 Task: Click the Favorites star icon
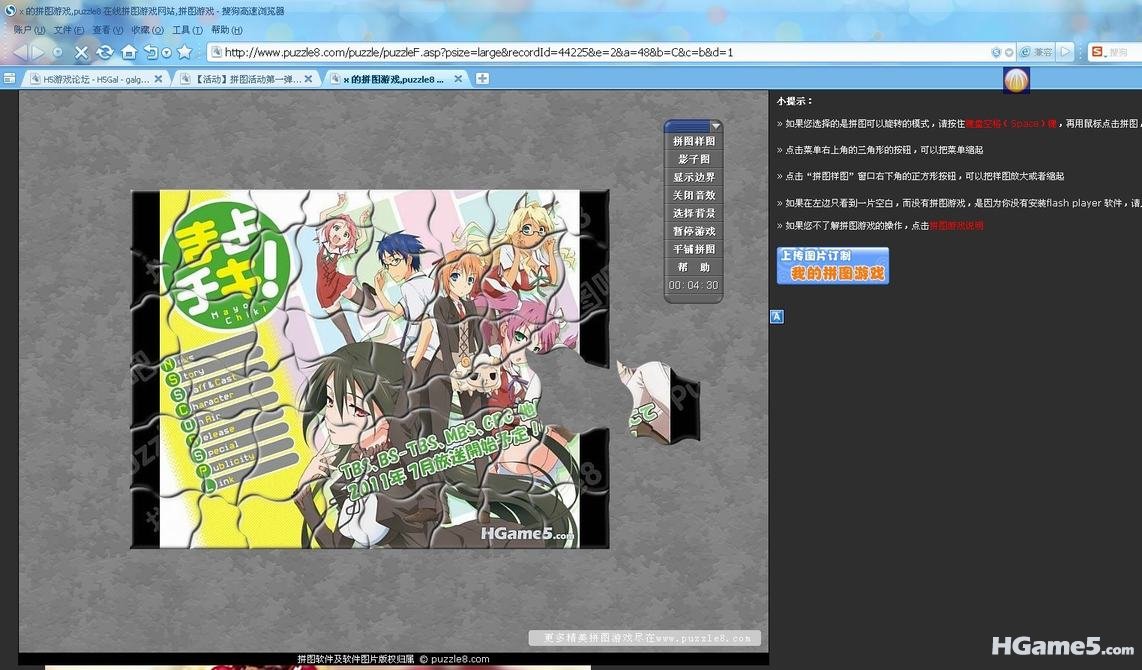coord(185,52)
